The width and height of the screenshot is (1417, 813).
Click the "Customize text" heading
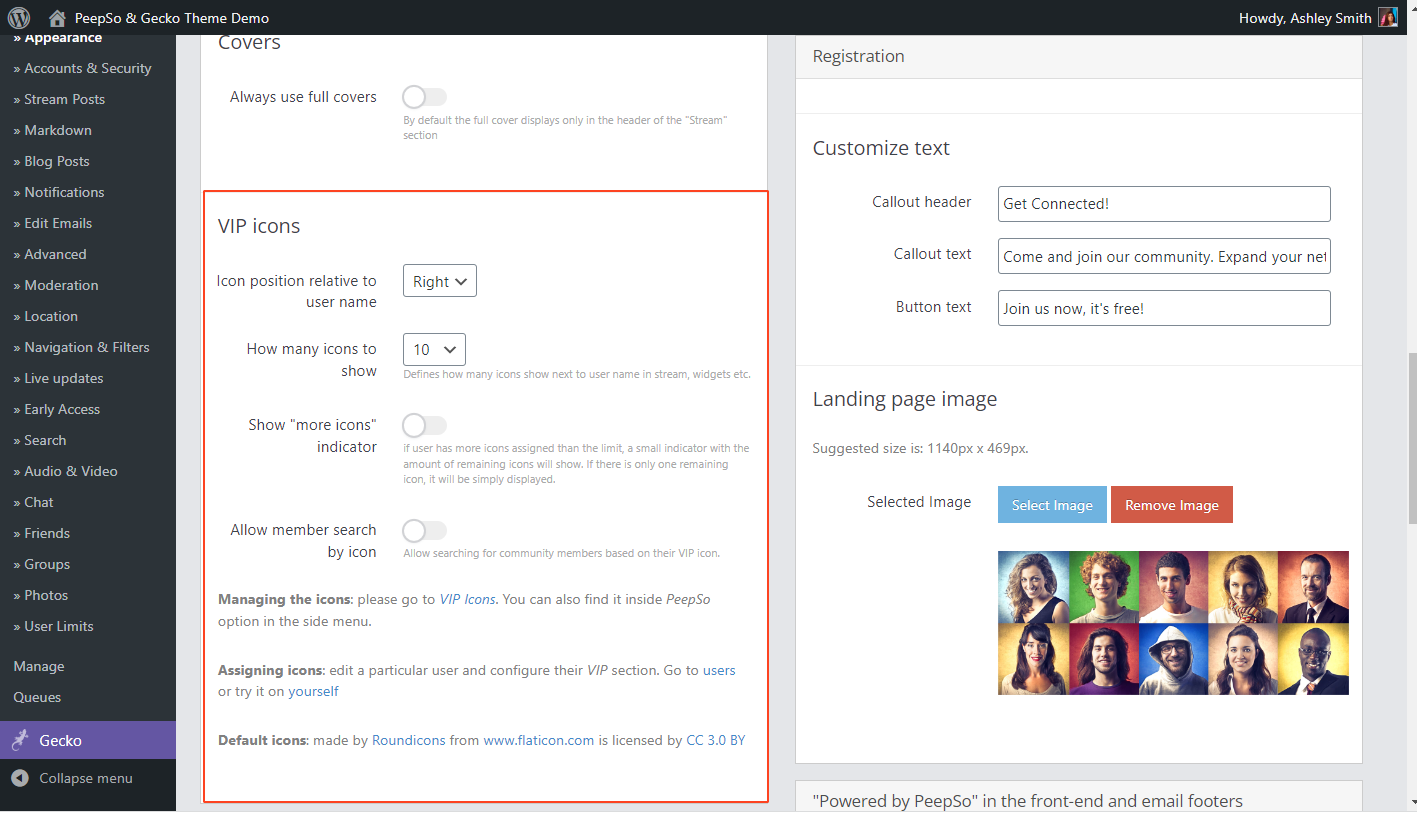pyautogui.click(x=881, y=148)
